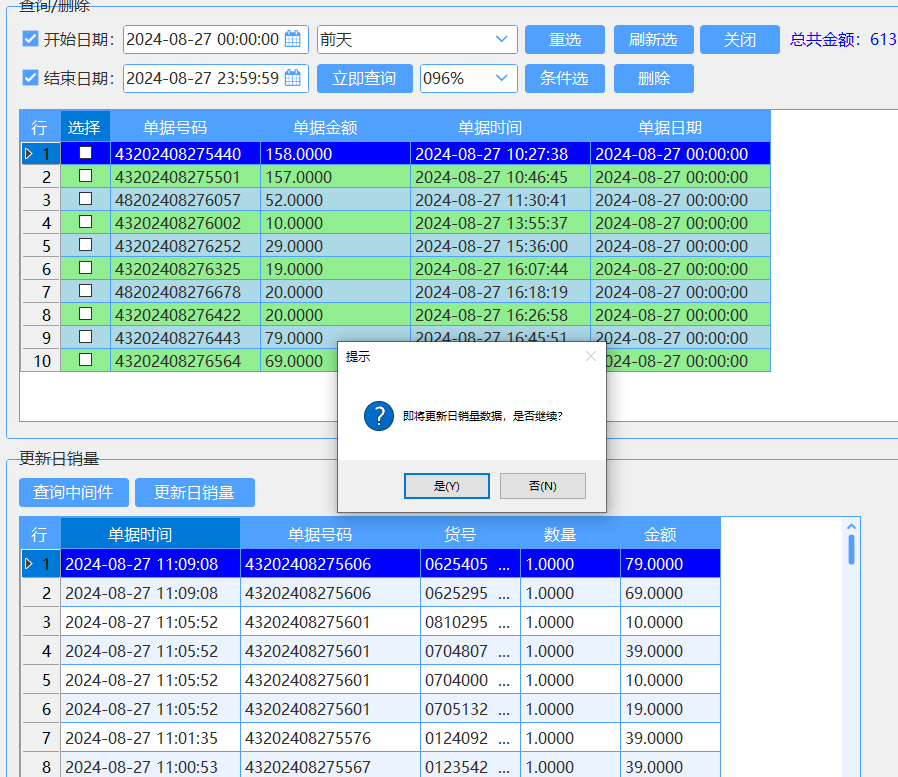The width and height of the screenshot is (898, 777).
Task: Toggle the 结束日期 checkbox
Action: [30, 78]
